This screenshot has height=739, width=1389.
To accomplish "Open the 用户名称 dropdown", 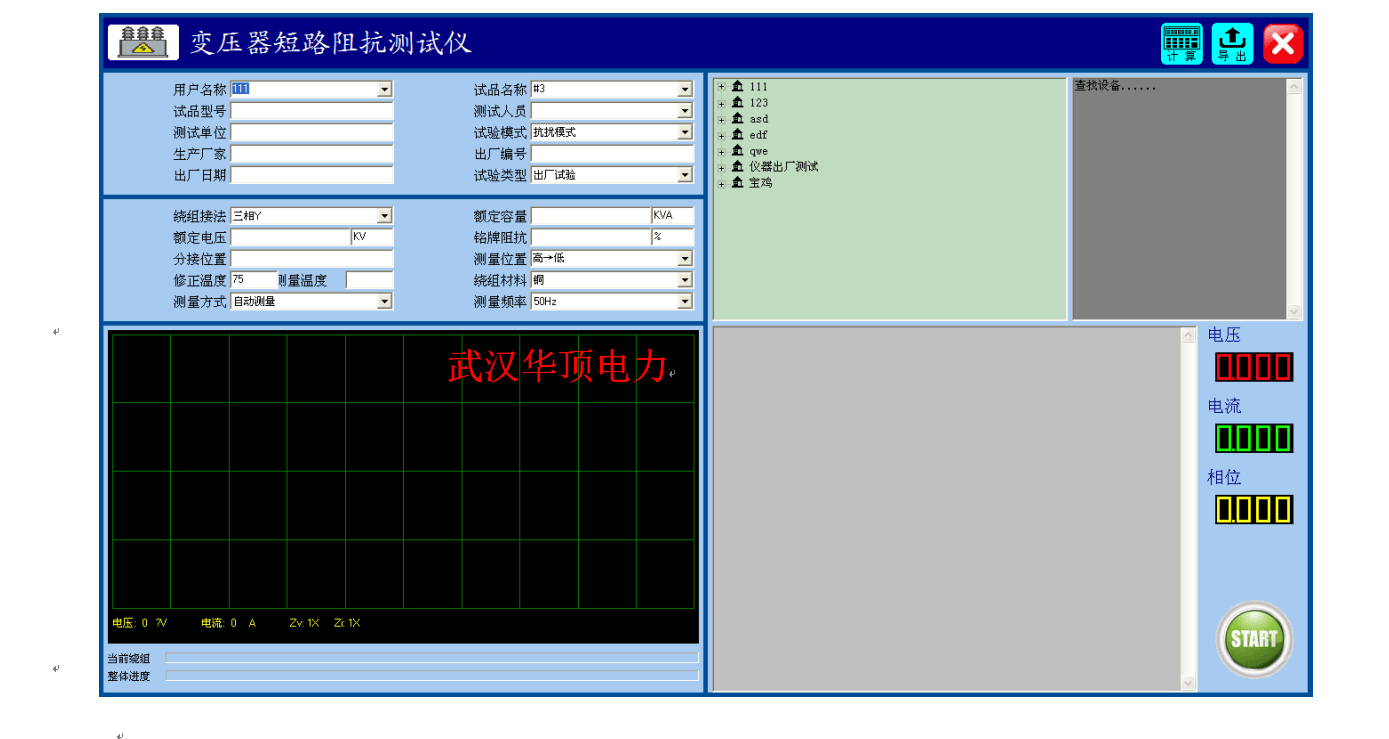I will point(385,90).
